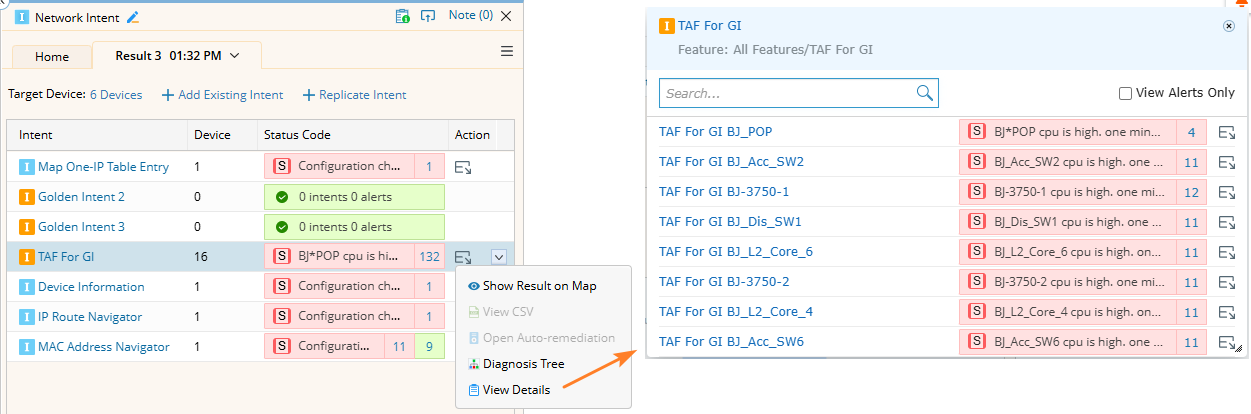This screenshot has width=1251, height=414.
Task: Click the action icon for TAF For GI BJ_L2_Core_6
Action: pyautogui.click(x=1227, y=252)
